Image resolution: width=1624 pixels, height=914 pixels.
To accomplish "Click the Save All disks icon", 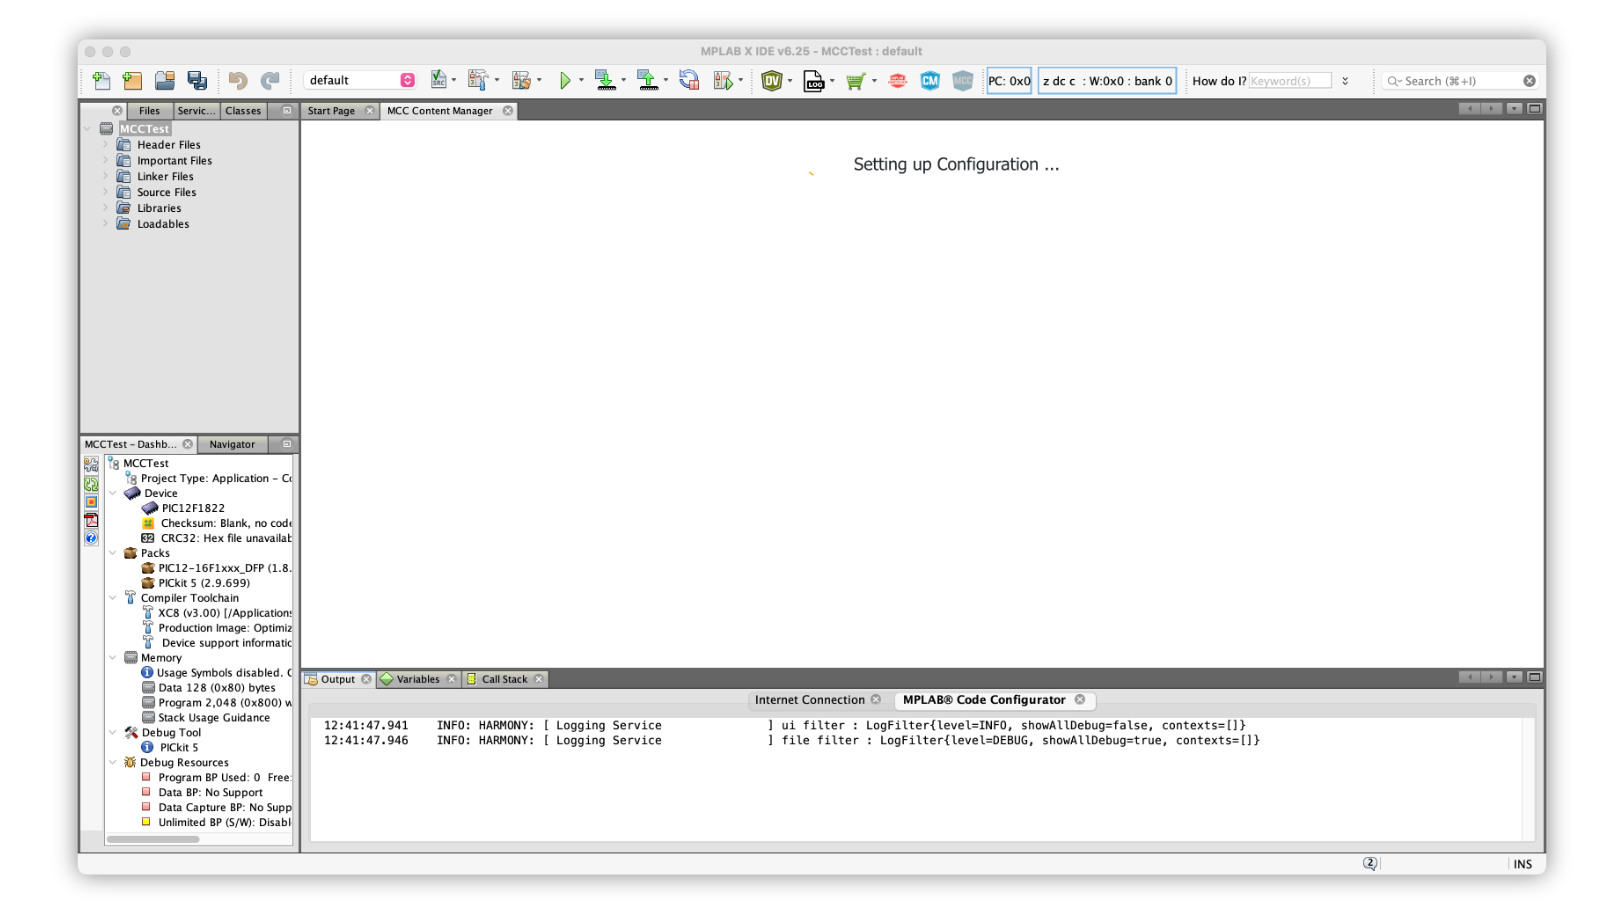I will [197, 81].
